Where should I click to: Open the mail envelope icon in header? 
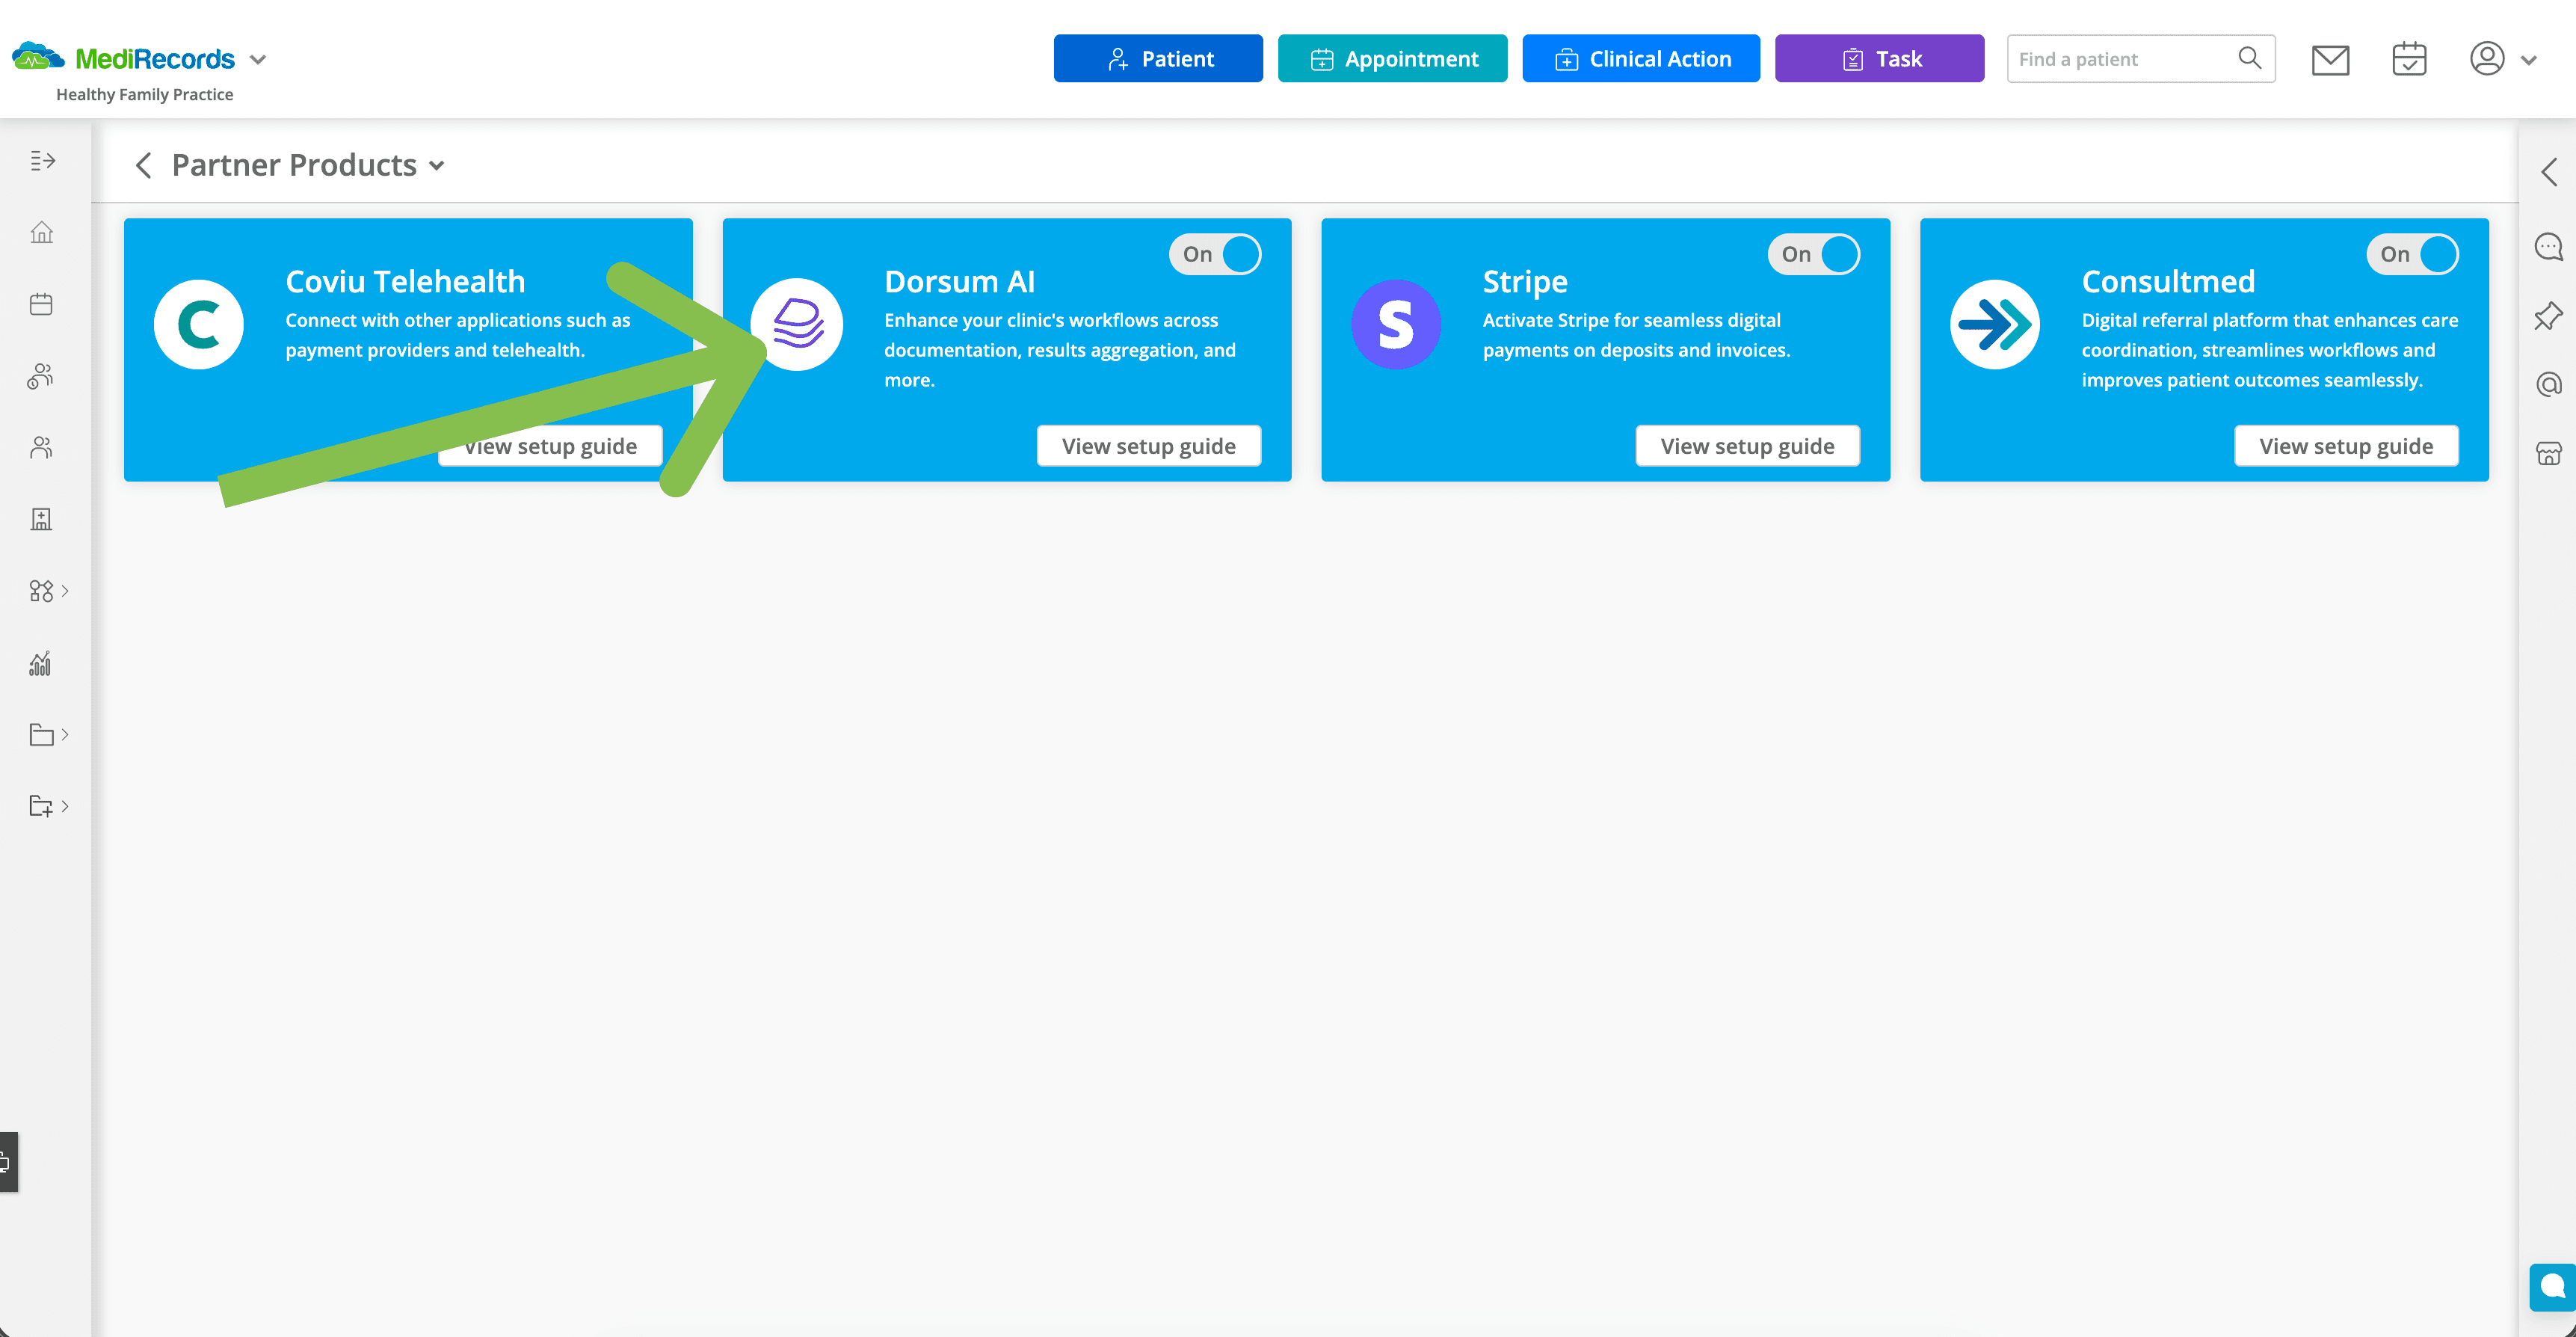pos(2330,60)
